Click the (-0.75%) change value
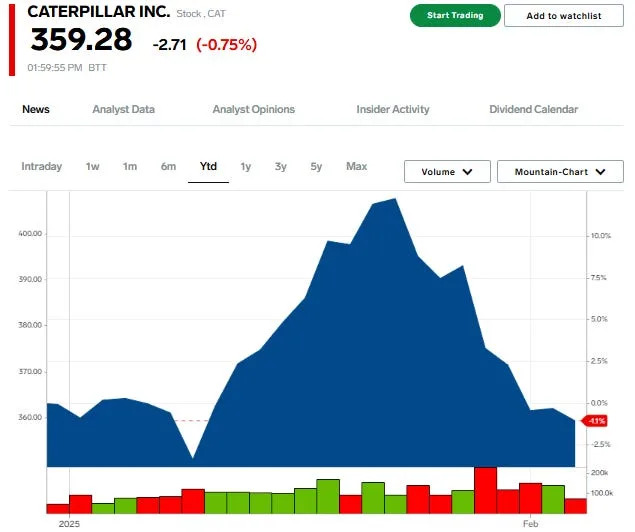Viewport: 635px width, 532px height. pos(227,45)
